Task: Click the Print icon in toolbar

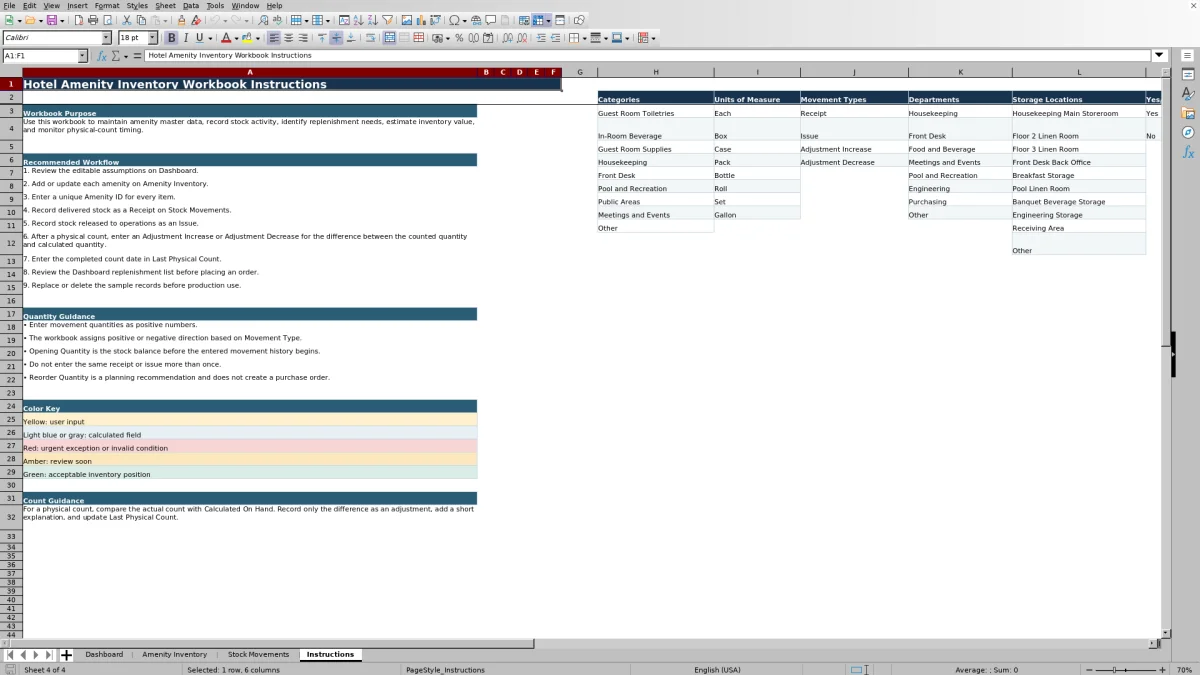Action: click(x=93, y=20)
